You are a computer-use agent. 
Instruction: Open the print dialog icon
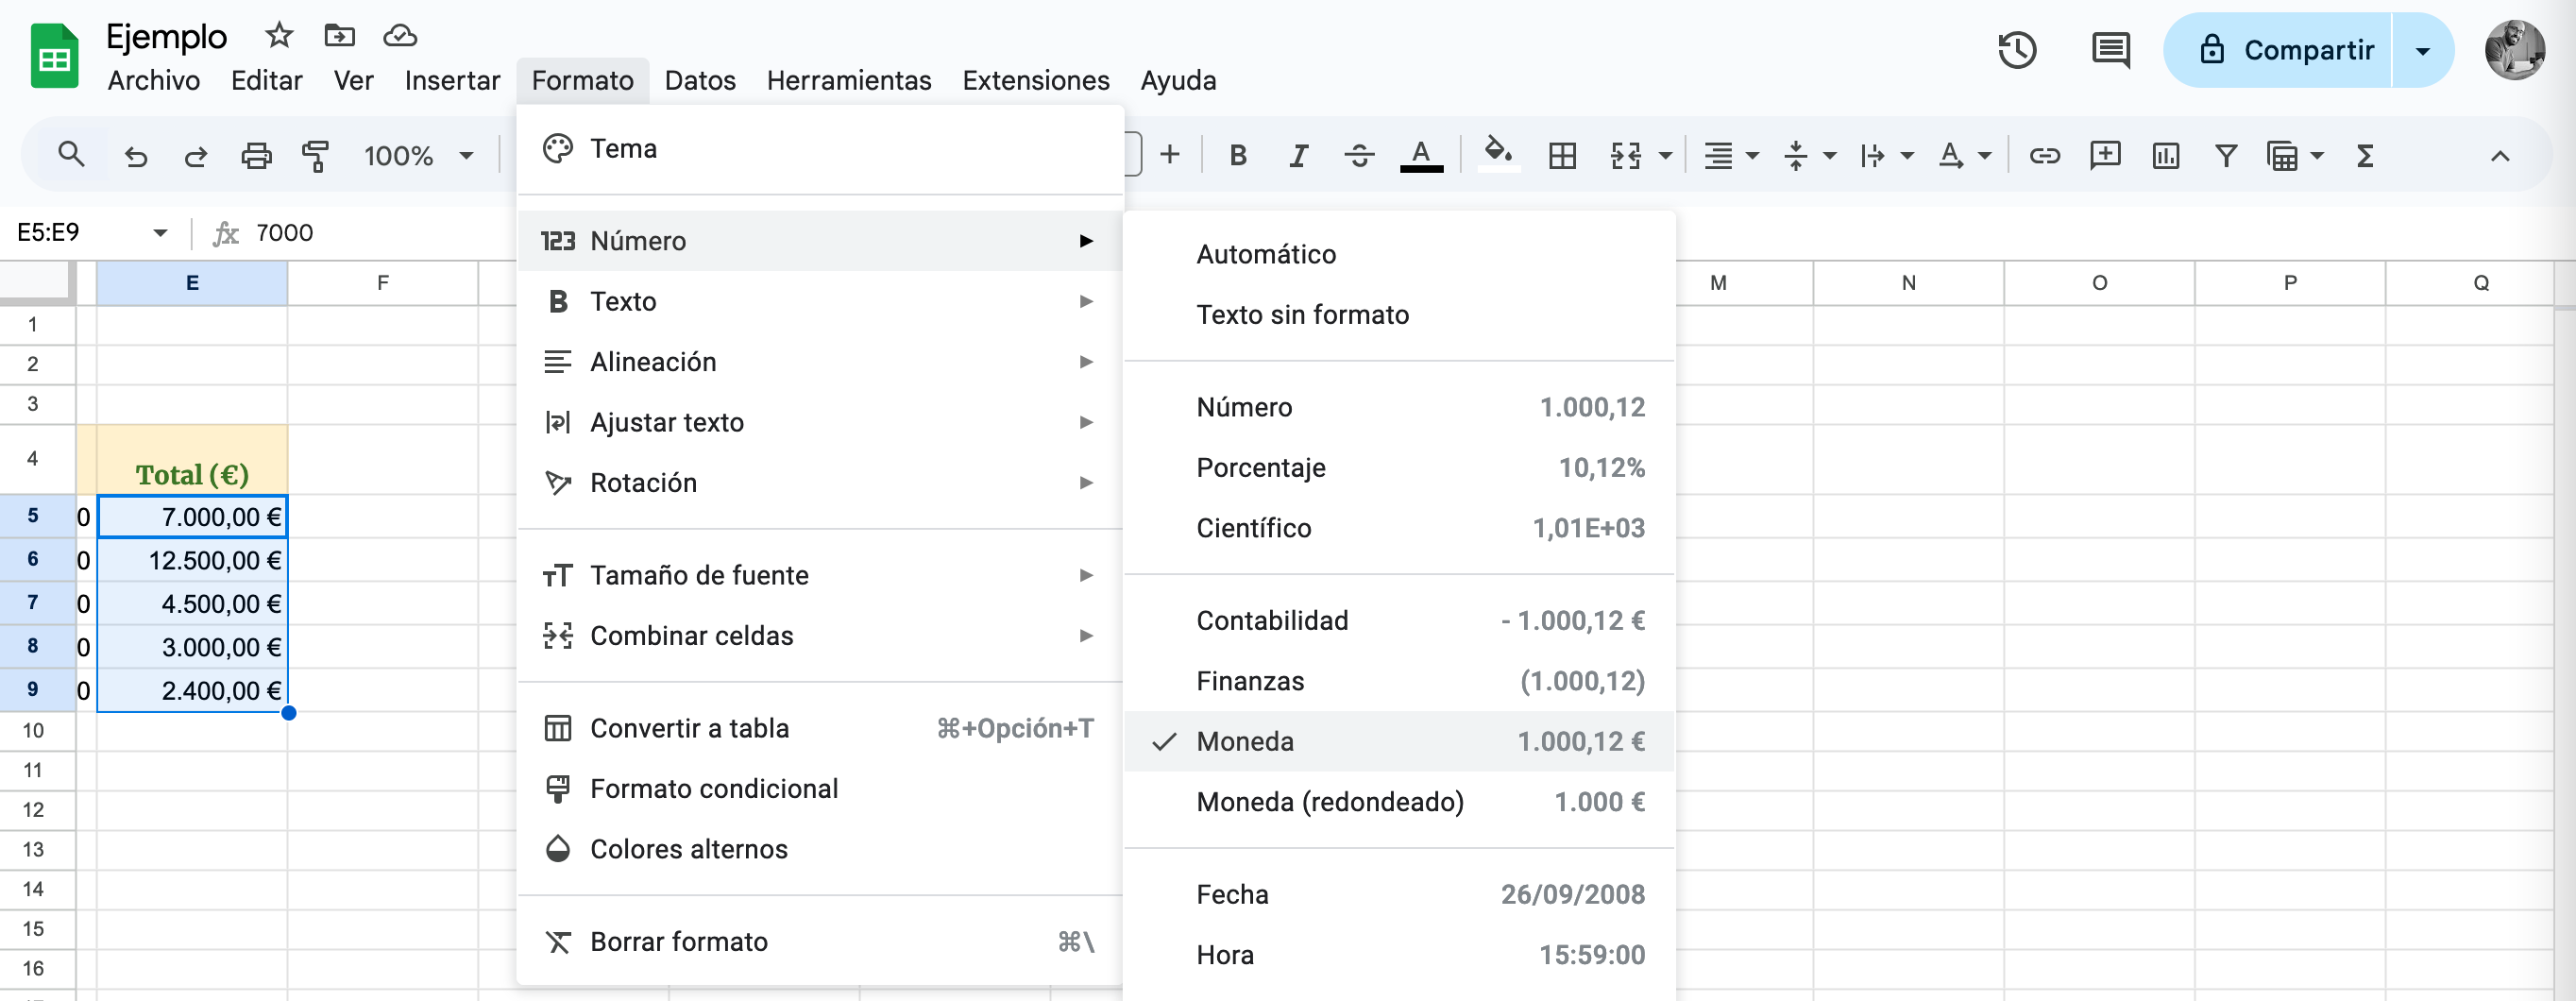257,155
